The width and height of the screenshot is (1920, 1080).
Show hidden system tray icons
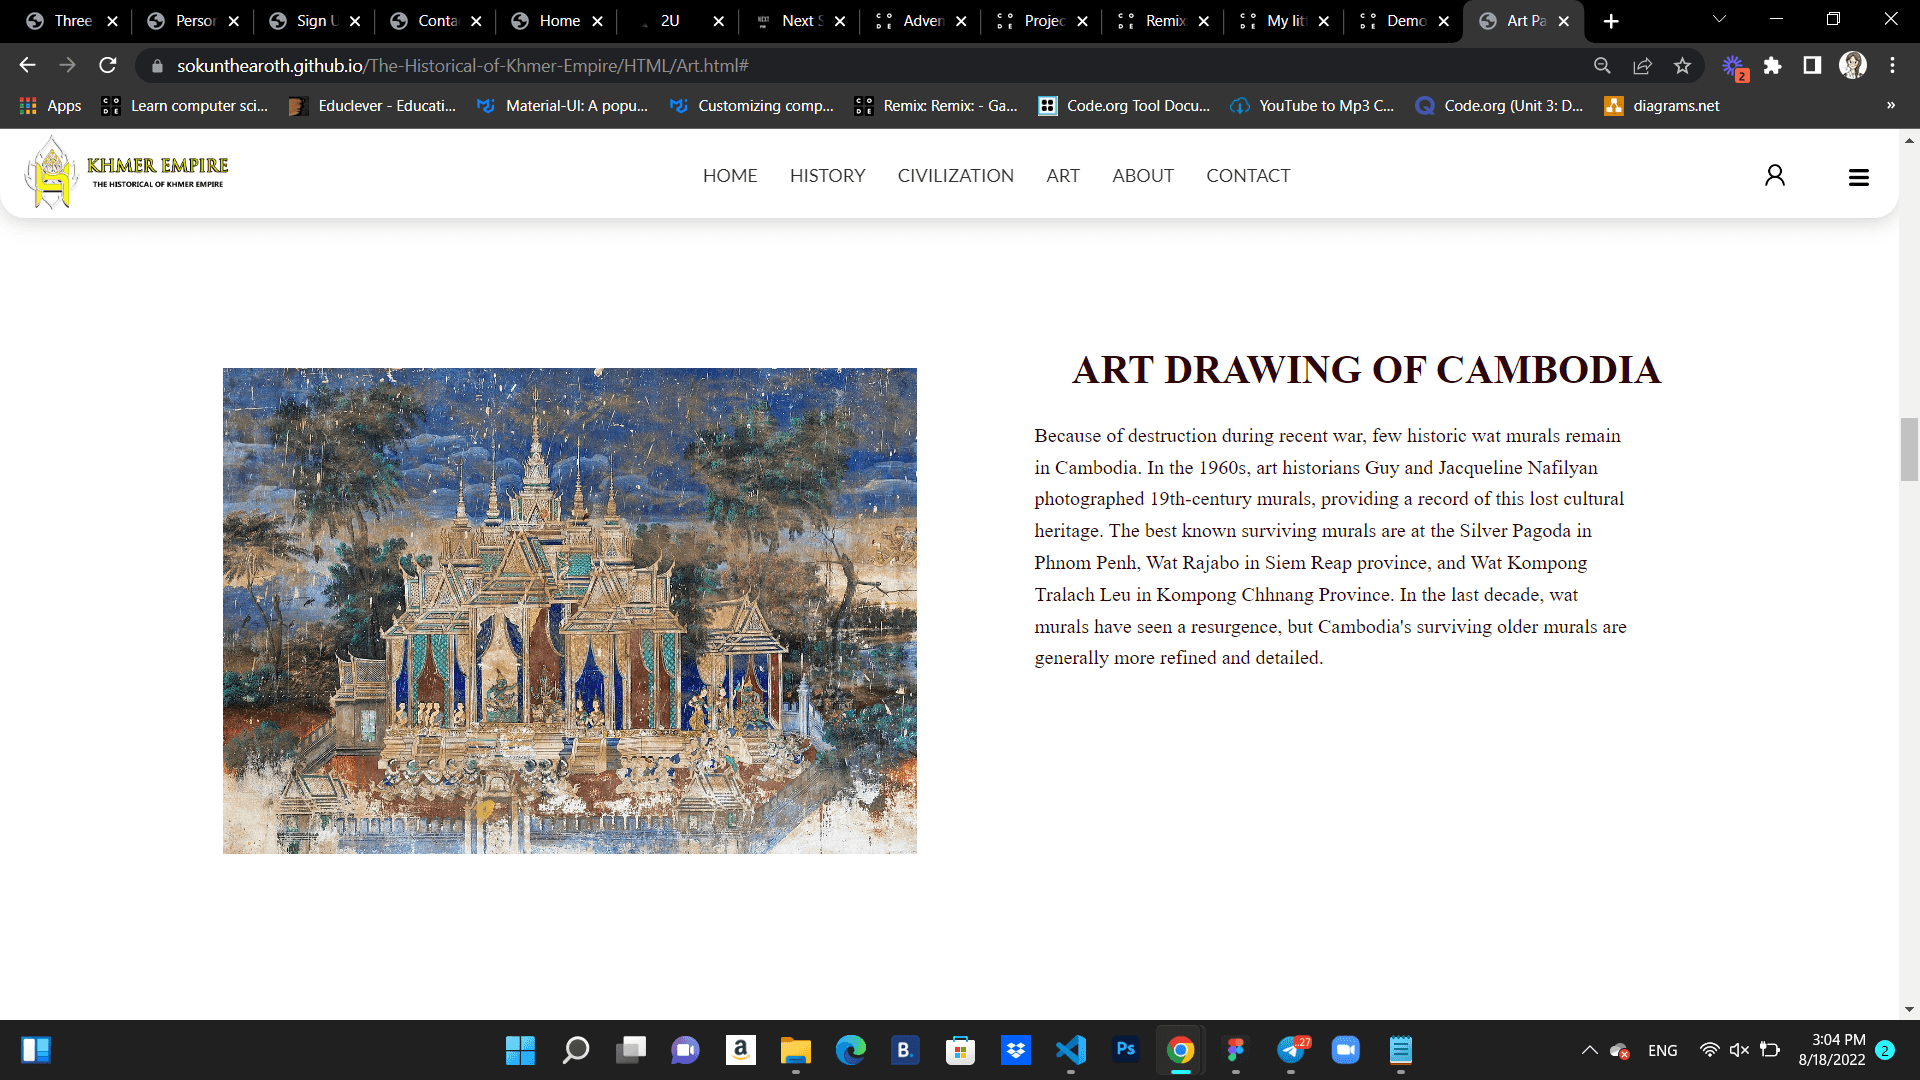pyautogui.click(x=1589, y=1050)
